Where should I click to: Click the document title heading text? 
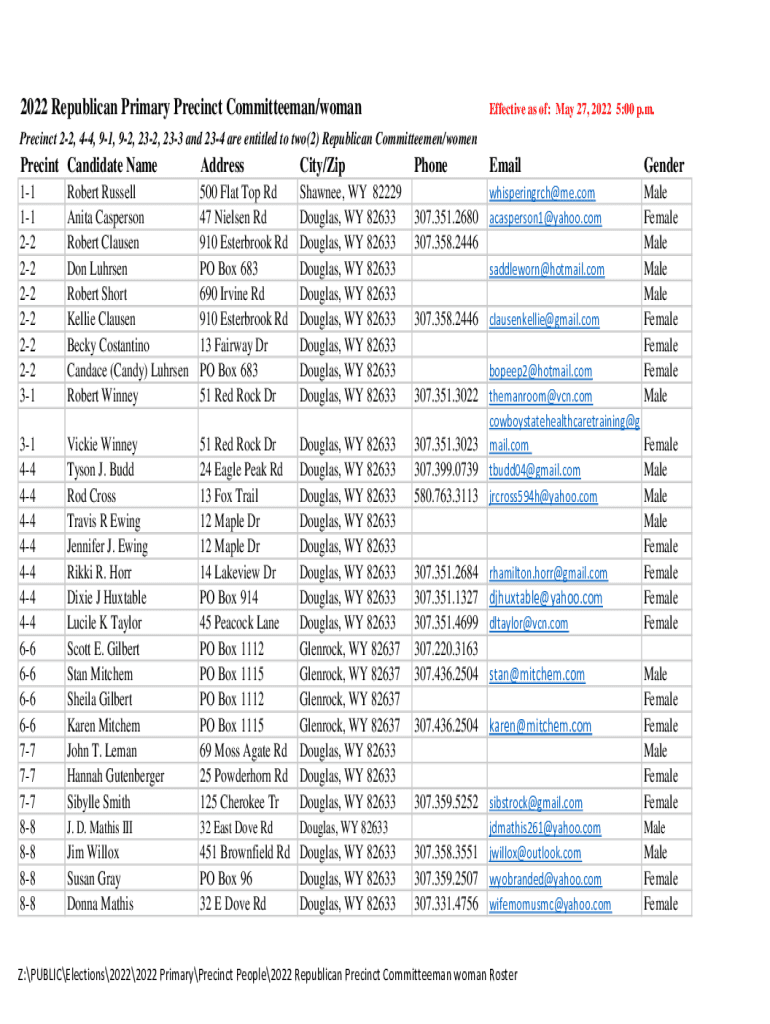(191, 107)
